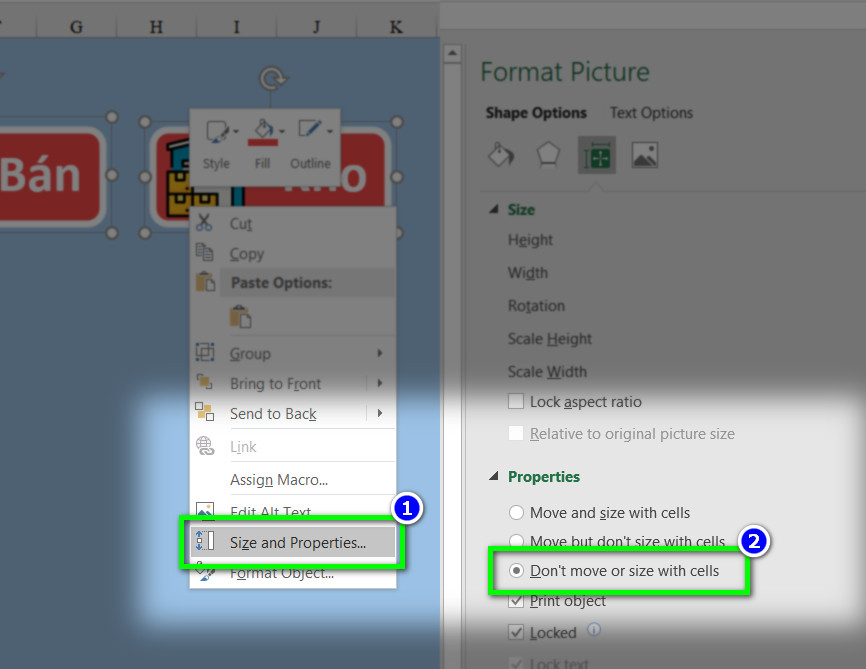Open the Style gallery in the mini toolbar
This screenshot has height=669, width=866.
click(x=215, y=131)
